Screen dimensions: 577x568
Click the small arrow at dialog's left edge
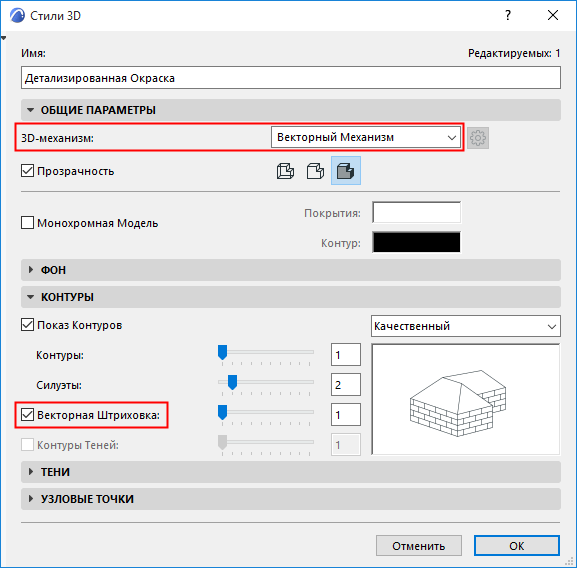pyautogui.click(x=4, y=38)
